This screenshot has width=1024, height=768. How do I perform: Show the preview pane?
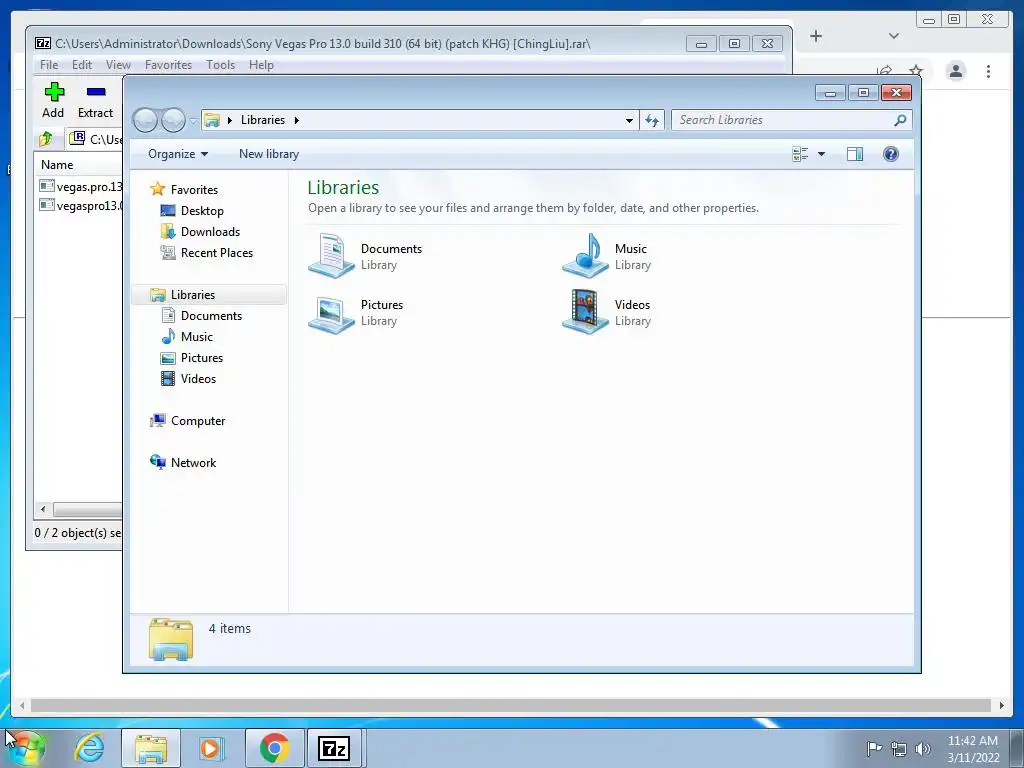point(855,154)
